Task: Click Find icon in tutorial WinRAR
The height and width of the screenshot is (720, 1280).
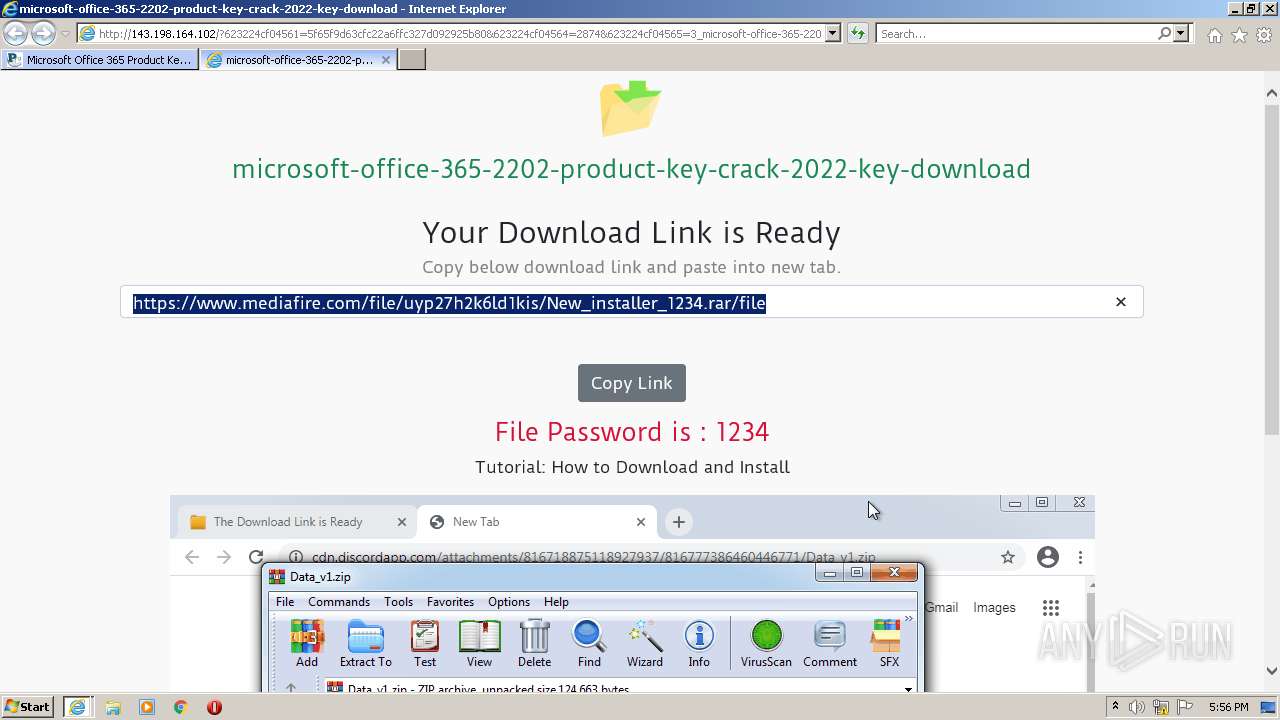Action: 589,644
